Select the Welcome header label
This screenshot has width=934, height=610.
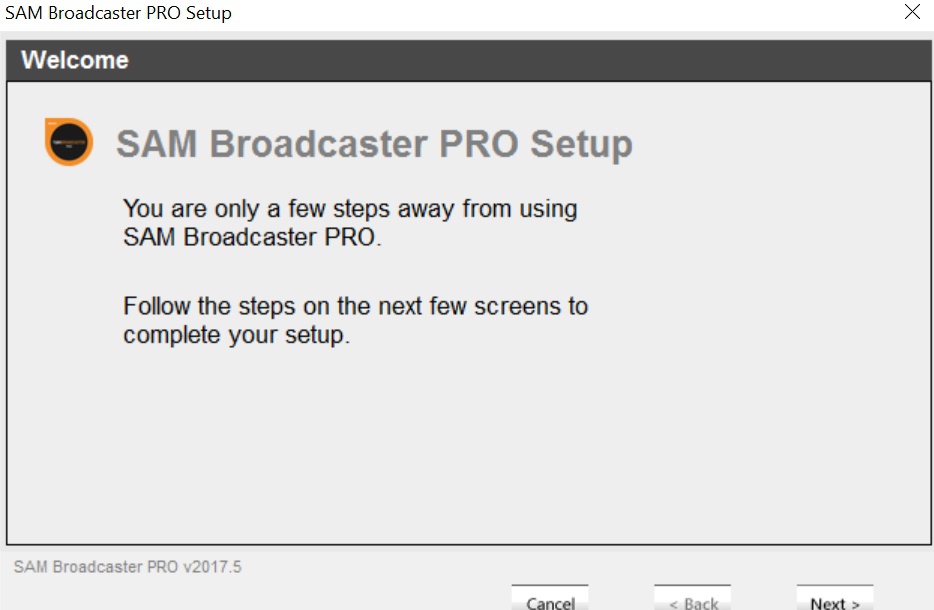point(75,60)
